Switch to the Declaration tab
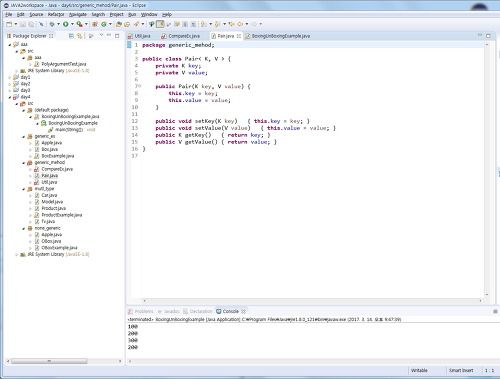This screenshot has height=379, width=500. [x=198, y=311]
